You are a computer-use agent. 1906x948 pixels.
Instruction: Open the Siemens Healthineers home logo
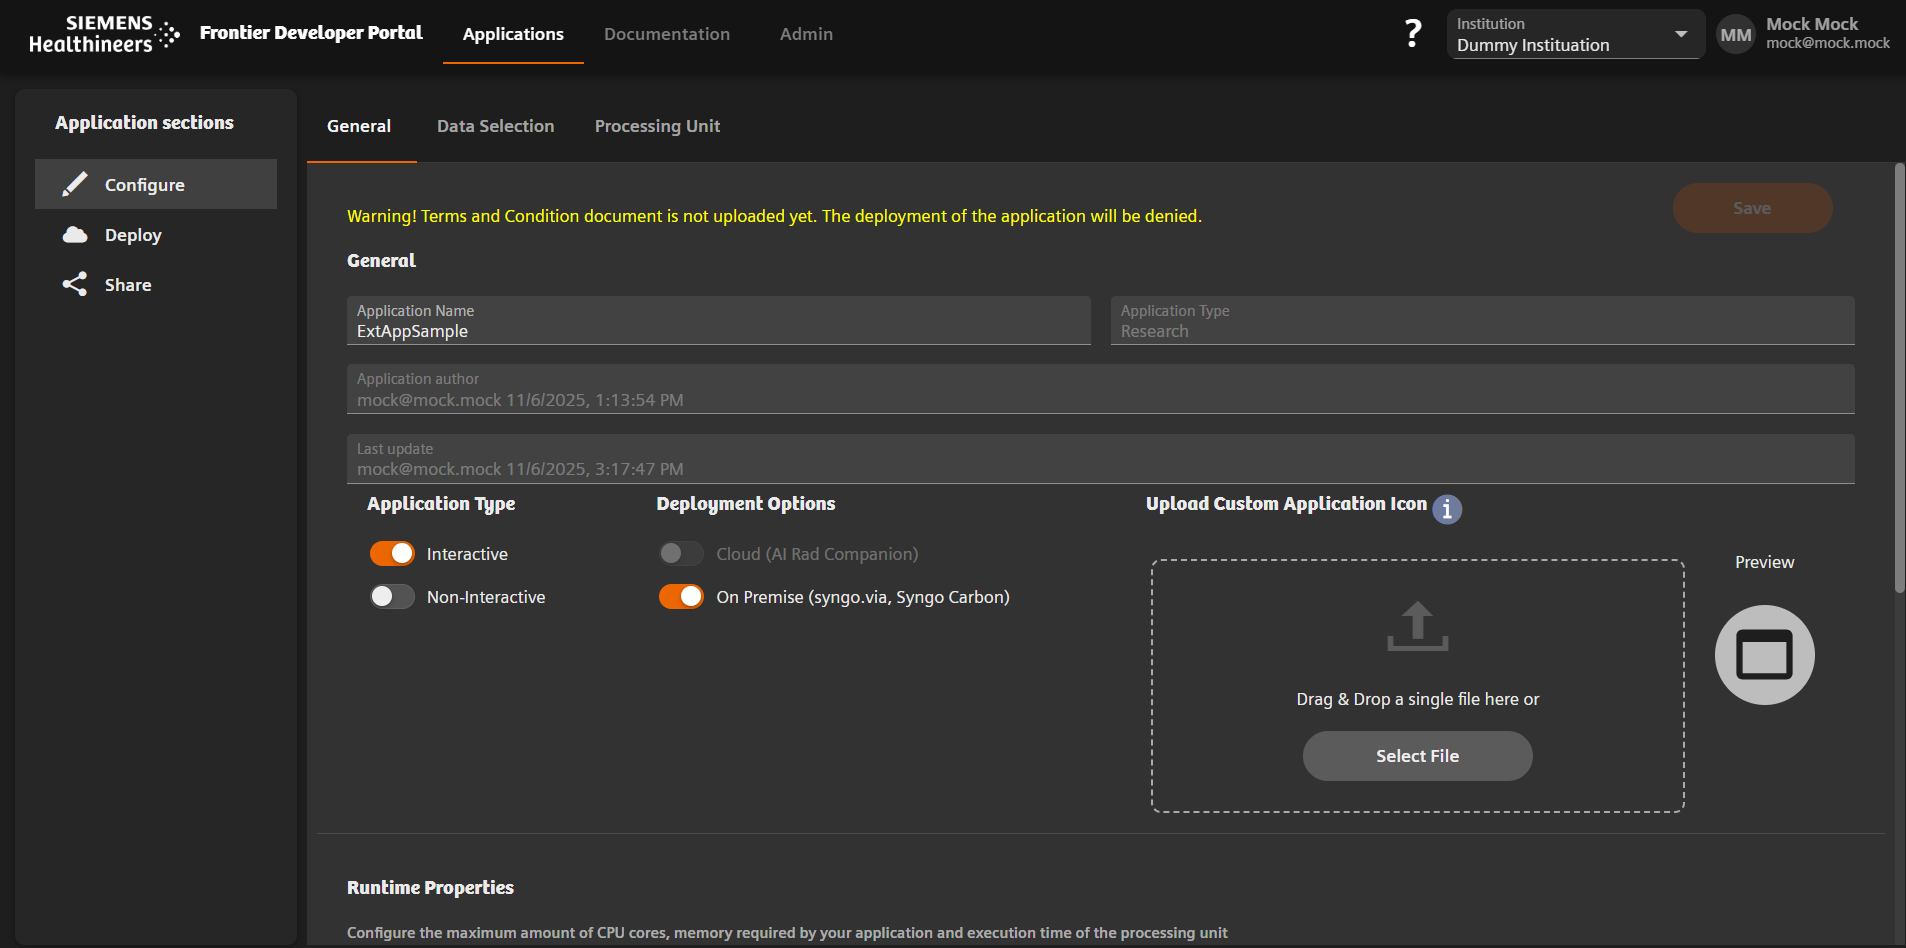[x=103, y=33]
